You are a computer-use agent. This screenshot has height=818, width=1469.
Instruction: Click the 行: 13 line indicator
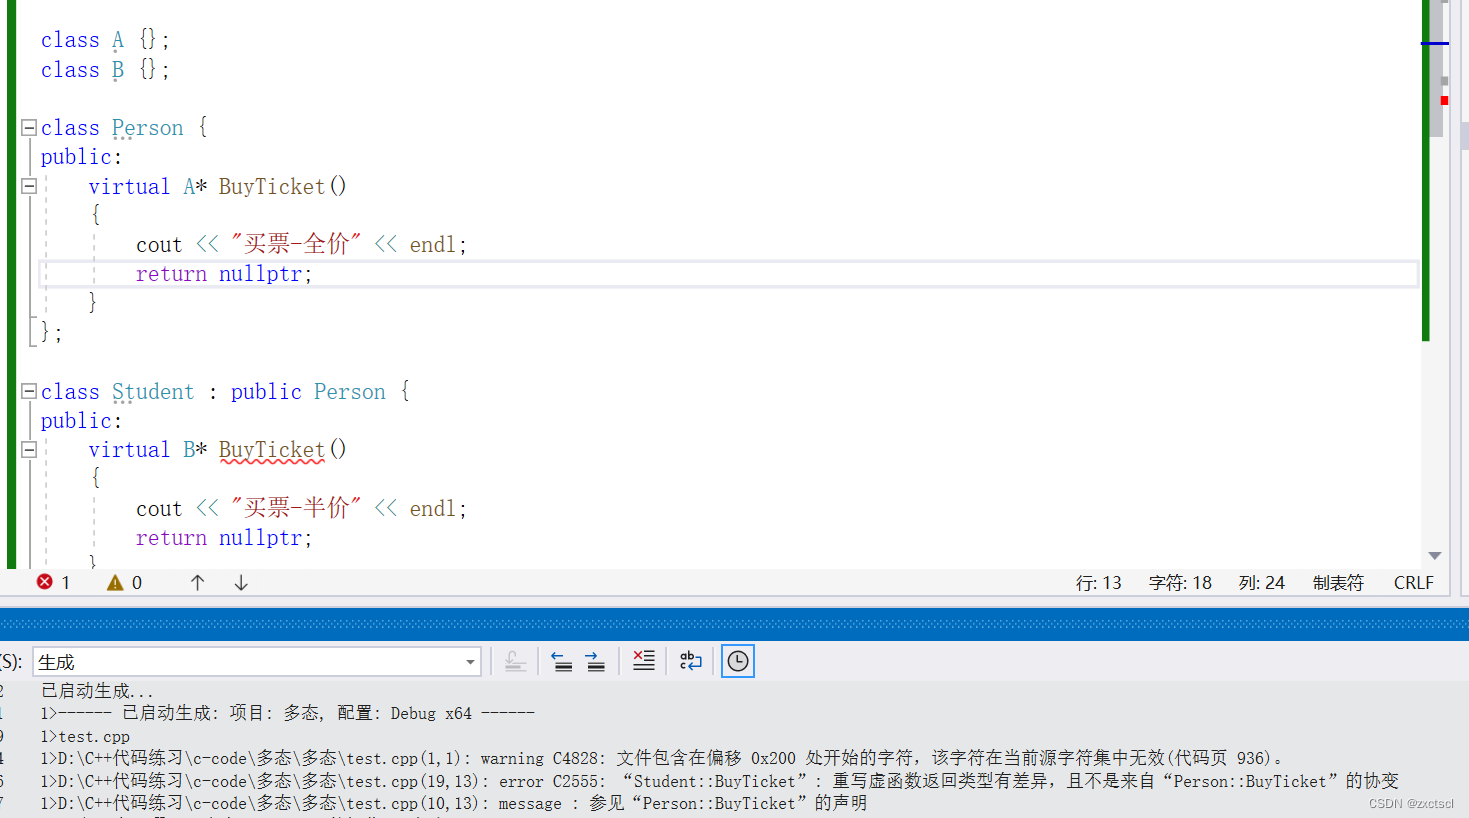click(x=1098, y=583)
